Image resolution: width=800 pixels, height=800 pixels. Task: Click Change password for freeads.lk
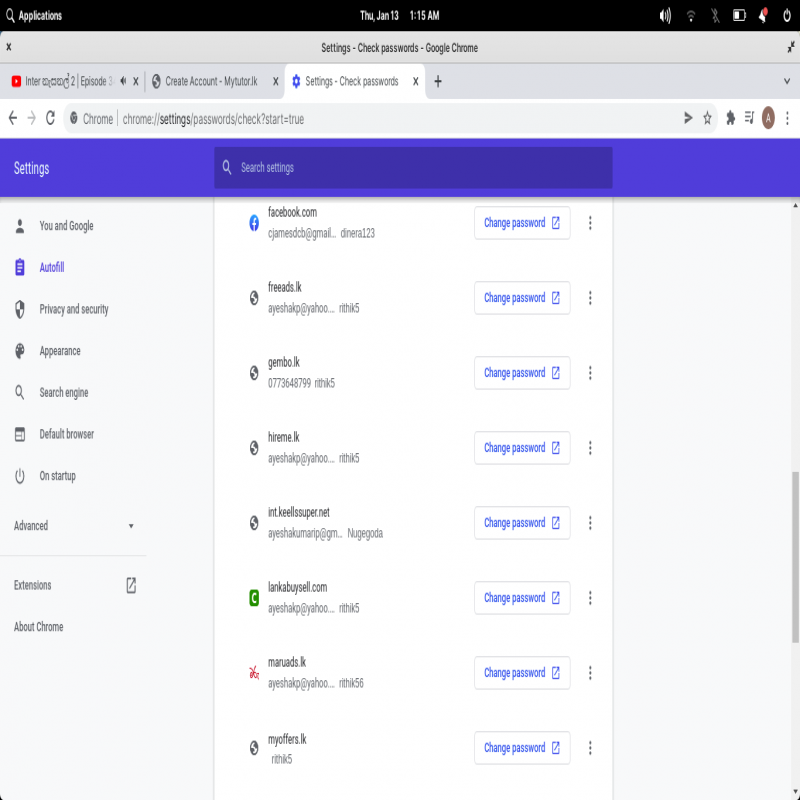tap(522, 298)
